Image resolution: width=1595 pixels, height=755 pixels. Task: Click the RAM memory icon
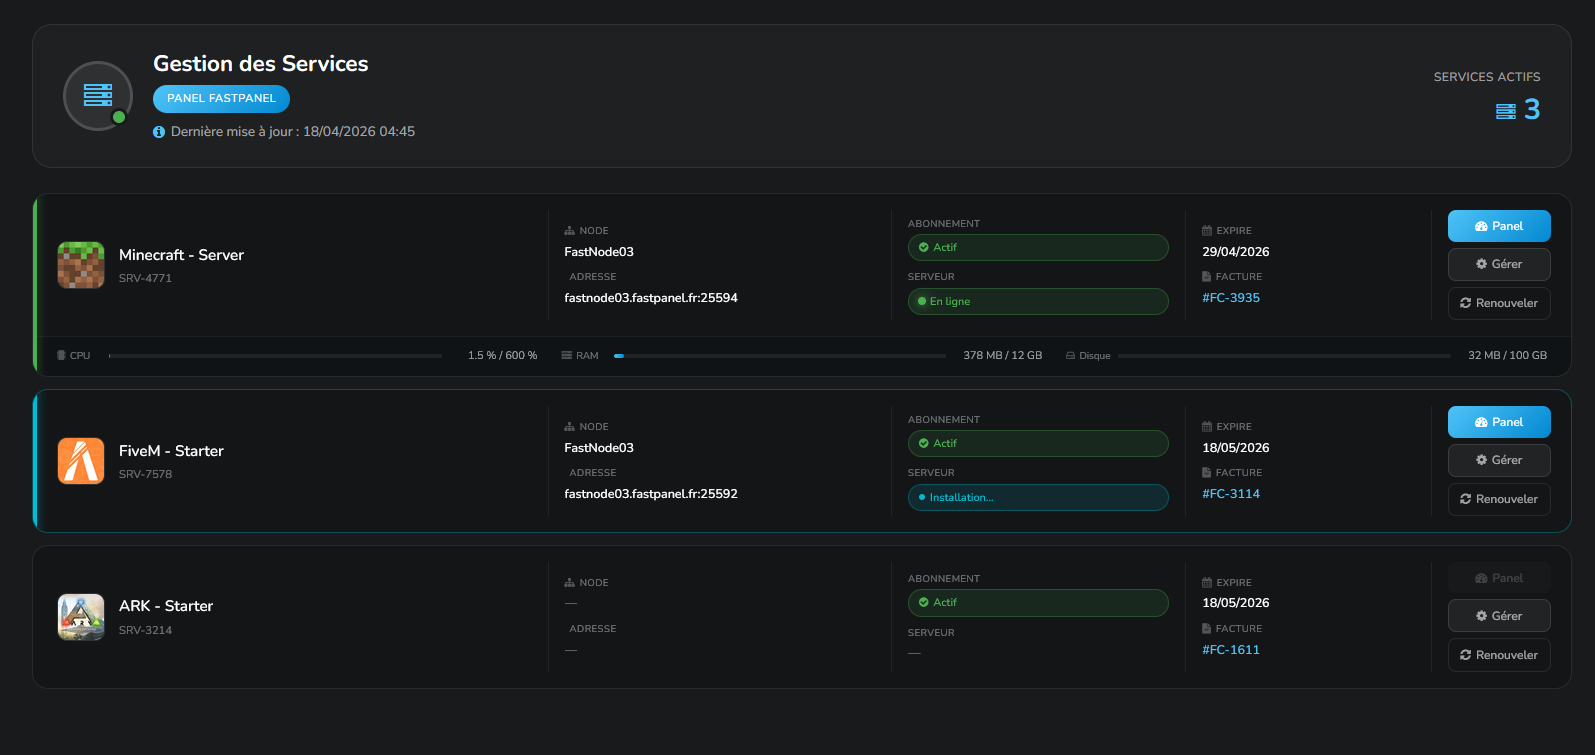(x=567, y=356)
